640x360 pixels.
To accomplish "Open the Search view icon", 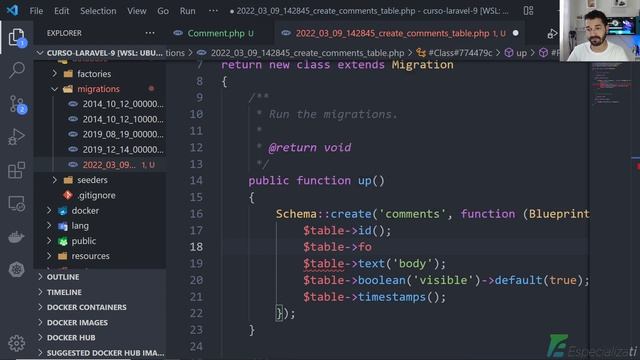I will (16, 70).
